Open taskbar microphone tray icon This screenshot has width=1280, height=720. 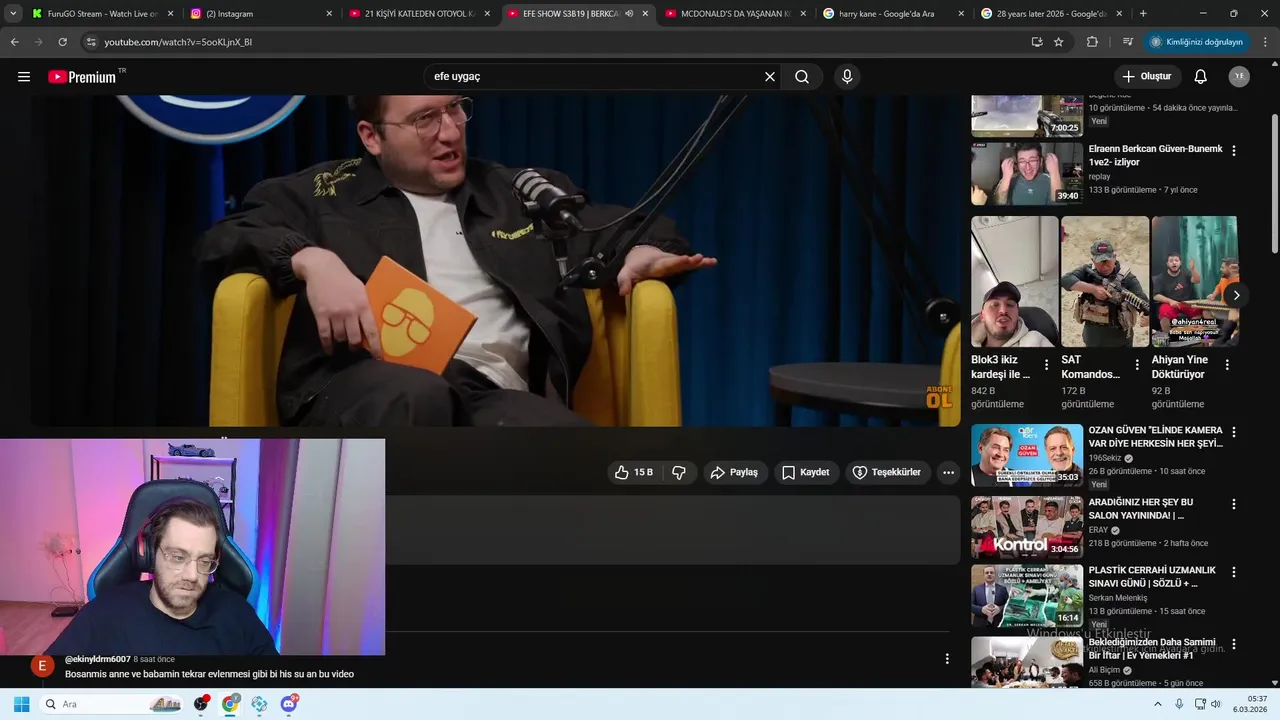pyautogui.click(x=1179, y=704)
